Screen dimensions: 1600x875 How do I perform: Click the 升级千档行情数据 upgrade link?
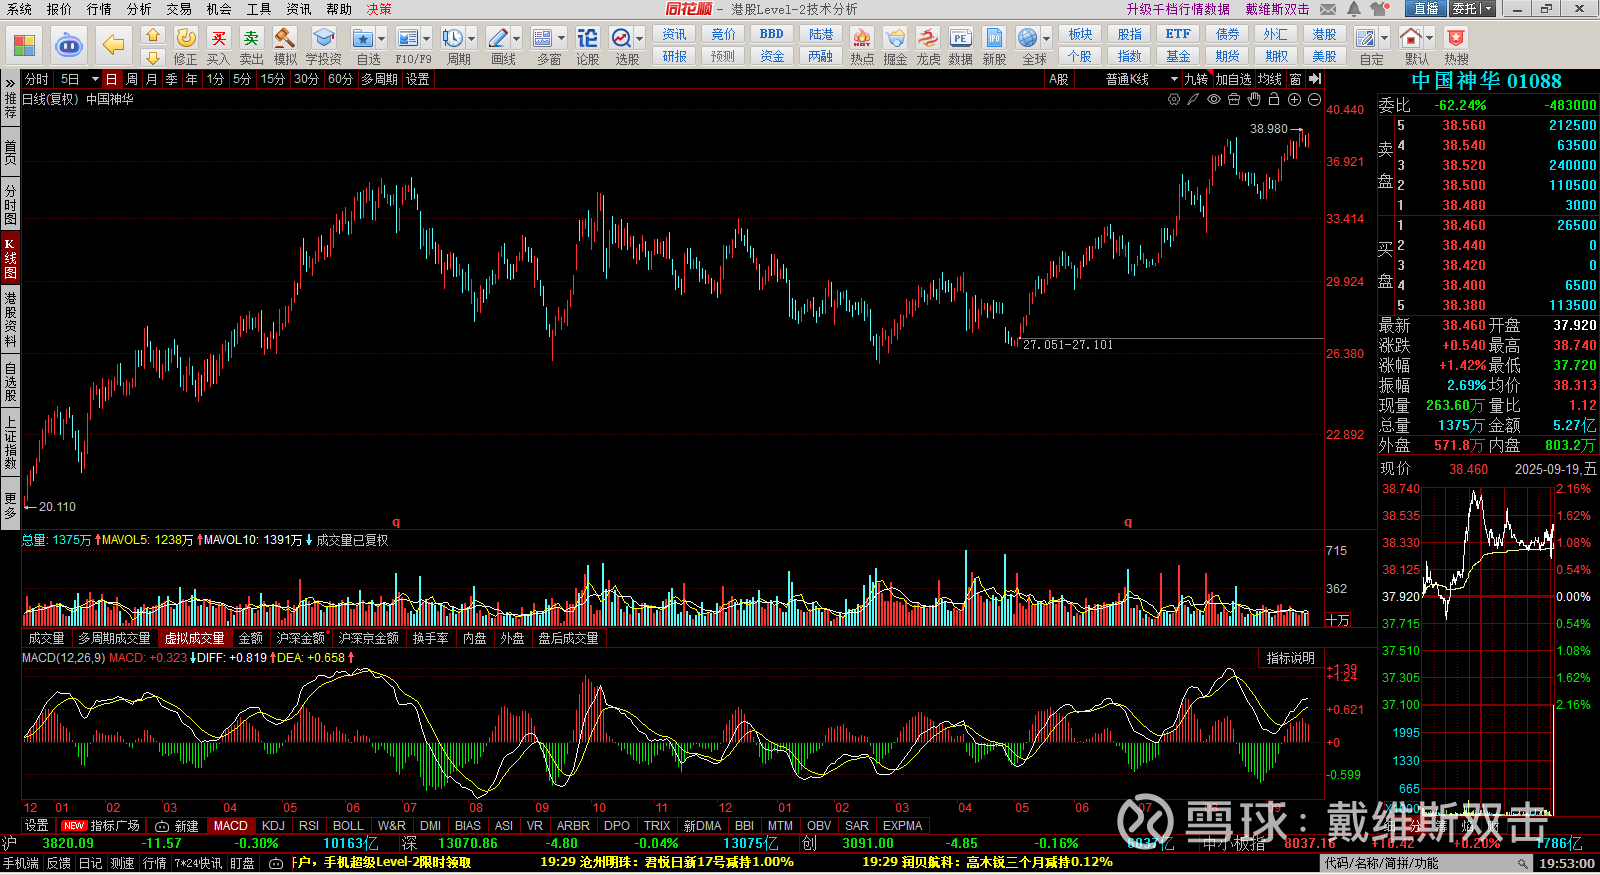pos(1178,9)
